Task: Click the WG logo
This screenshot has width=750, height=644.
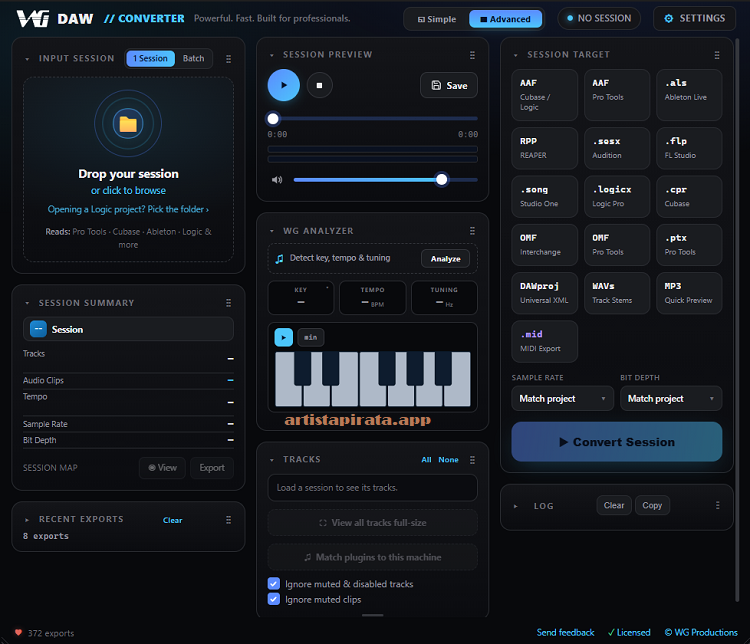Action: [x=33, y=19]
